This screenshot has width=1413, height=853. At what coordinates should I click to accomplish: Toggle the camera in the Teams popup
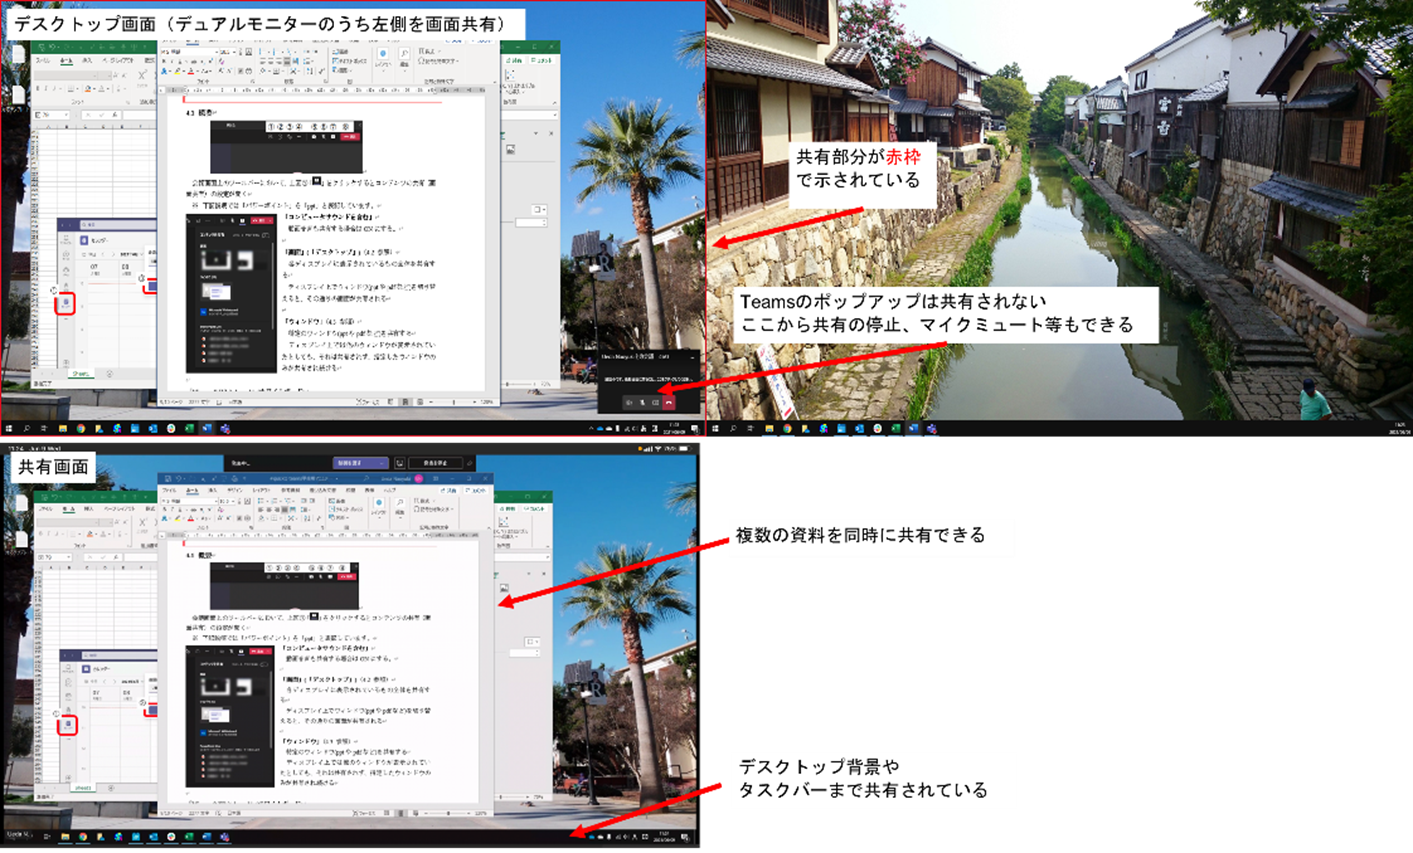pos(629,402)
